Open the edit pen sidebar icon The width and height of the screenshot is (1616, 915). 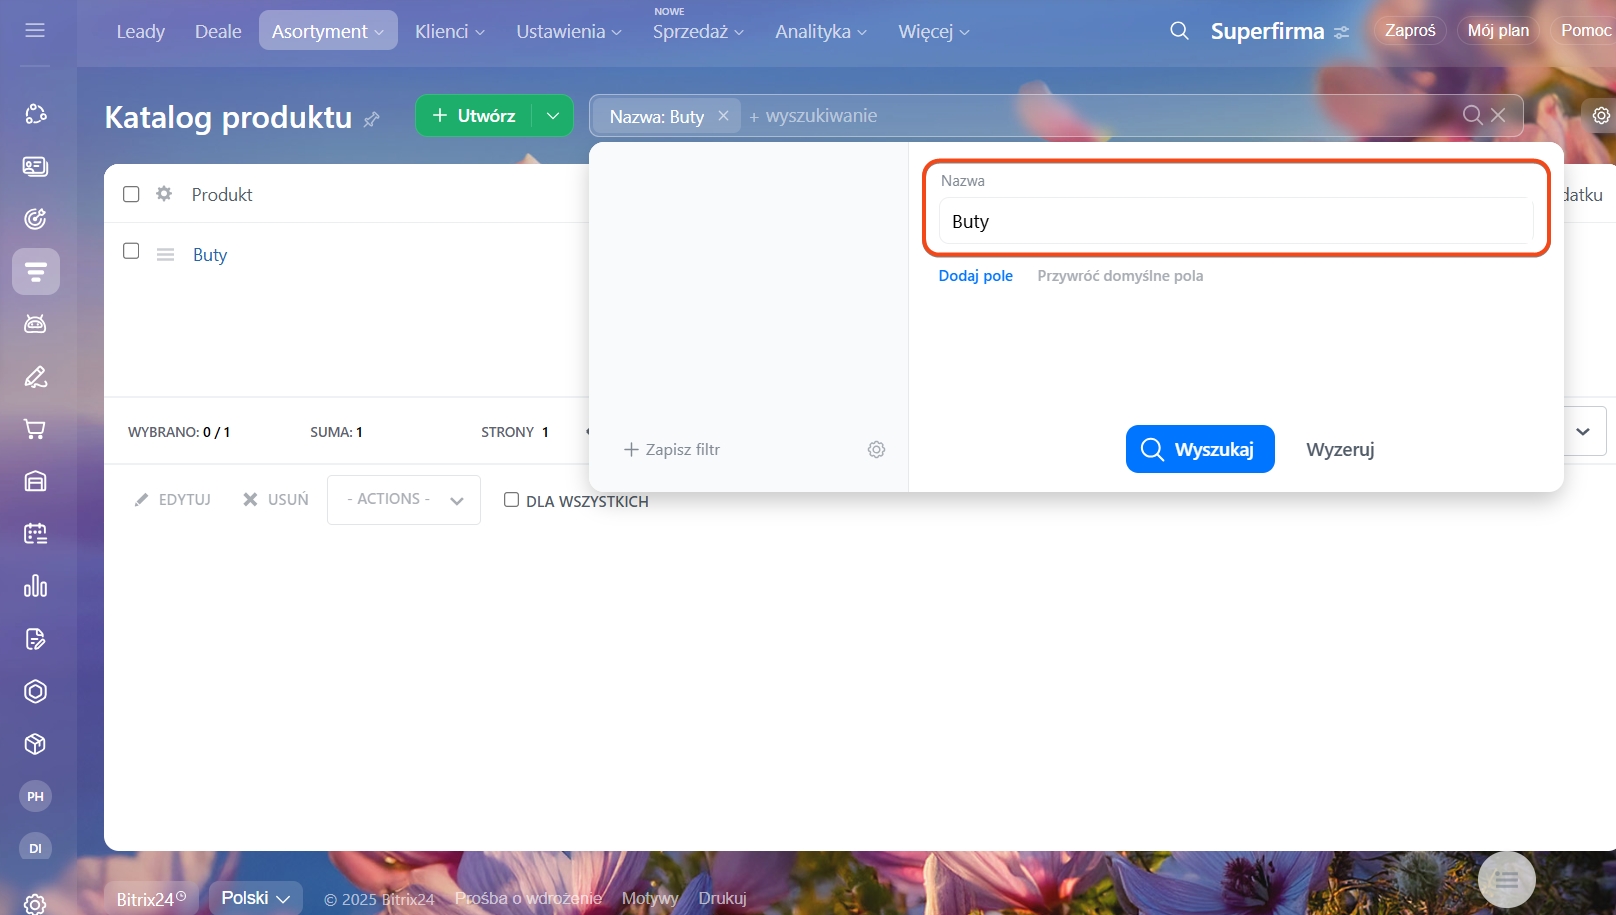click(x=35, y=377)
